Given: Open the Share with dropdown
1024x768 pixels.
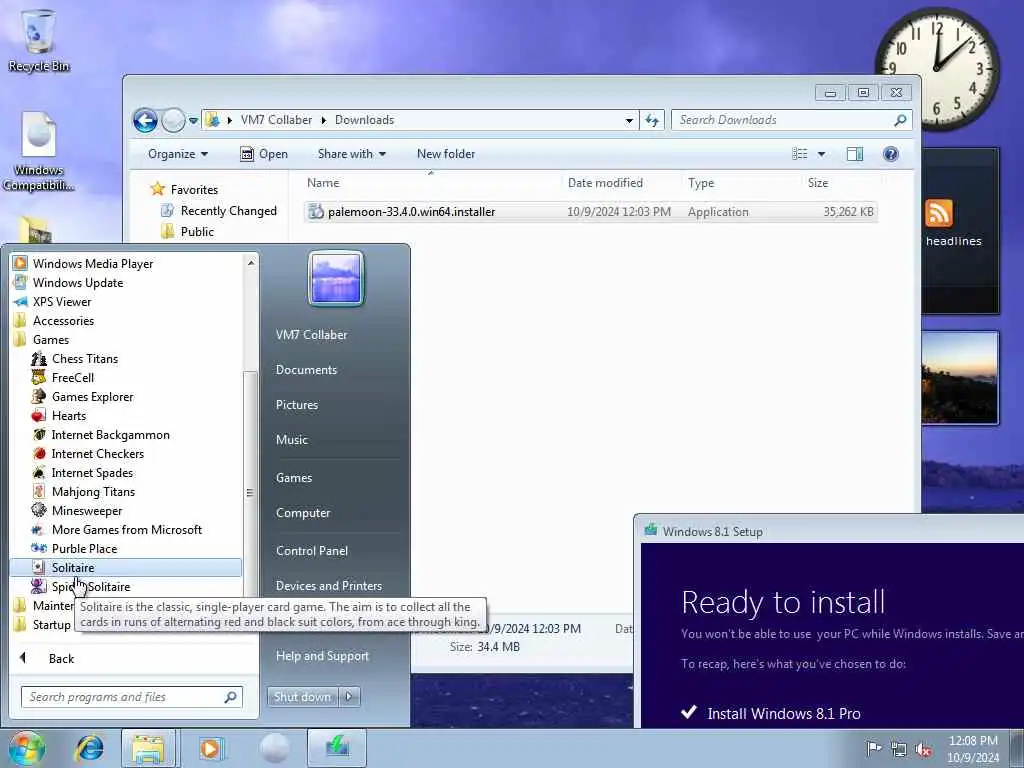Looking at the screenshot, I should pyautogui.click(x=351, y=153).
